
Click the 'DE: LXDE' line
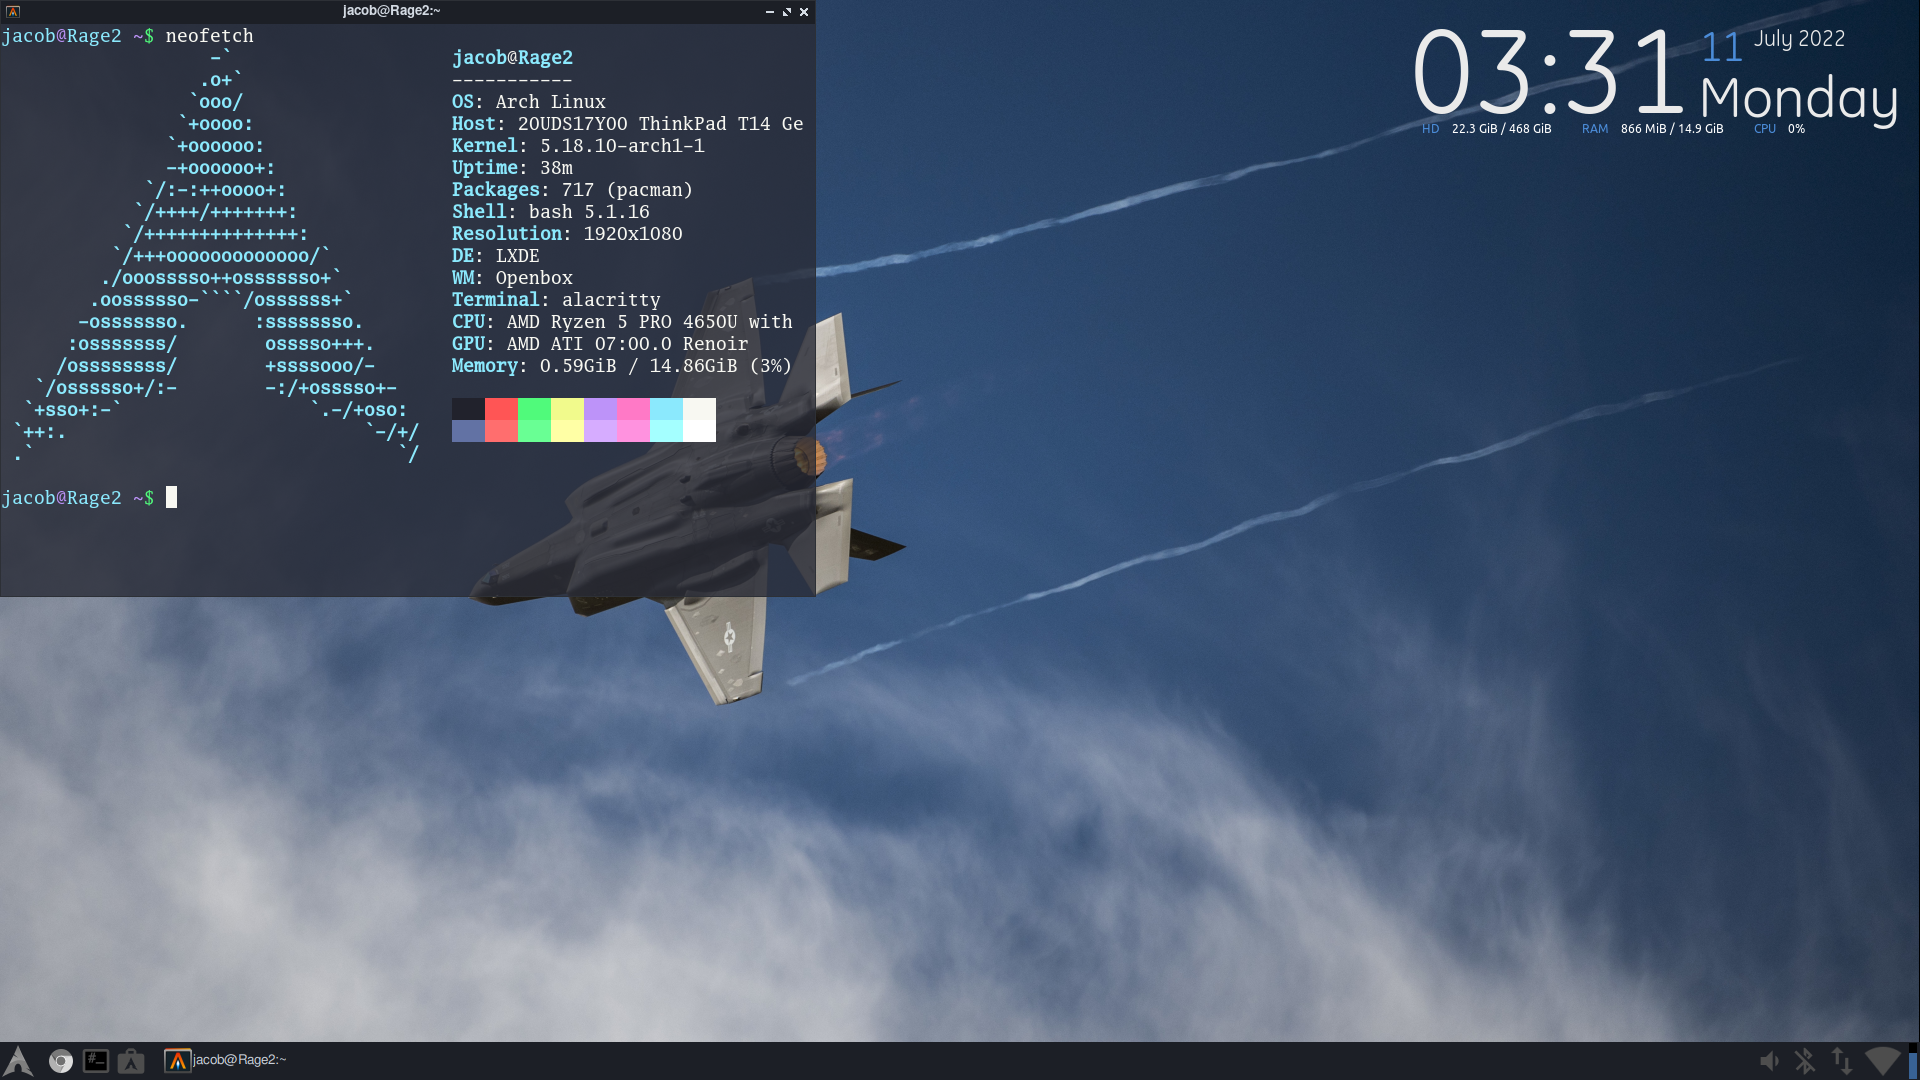(x=496, y=256)
